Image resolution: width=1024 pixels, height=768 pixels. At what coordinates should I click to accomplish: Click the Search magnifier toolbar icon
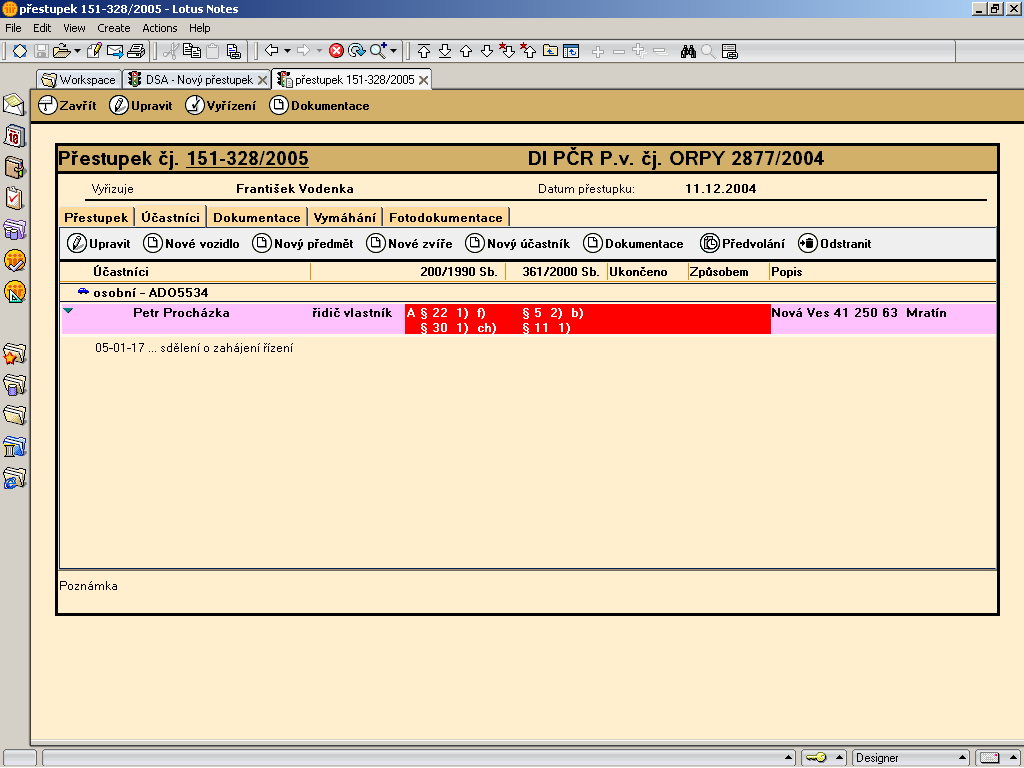pyautogui.click(x=378, y=51)
